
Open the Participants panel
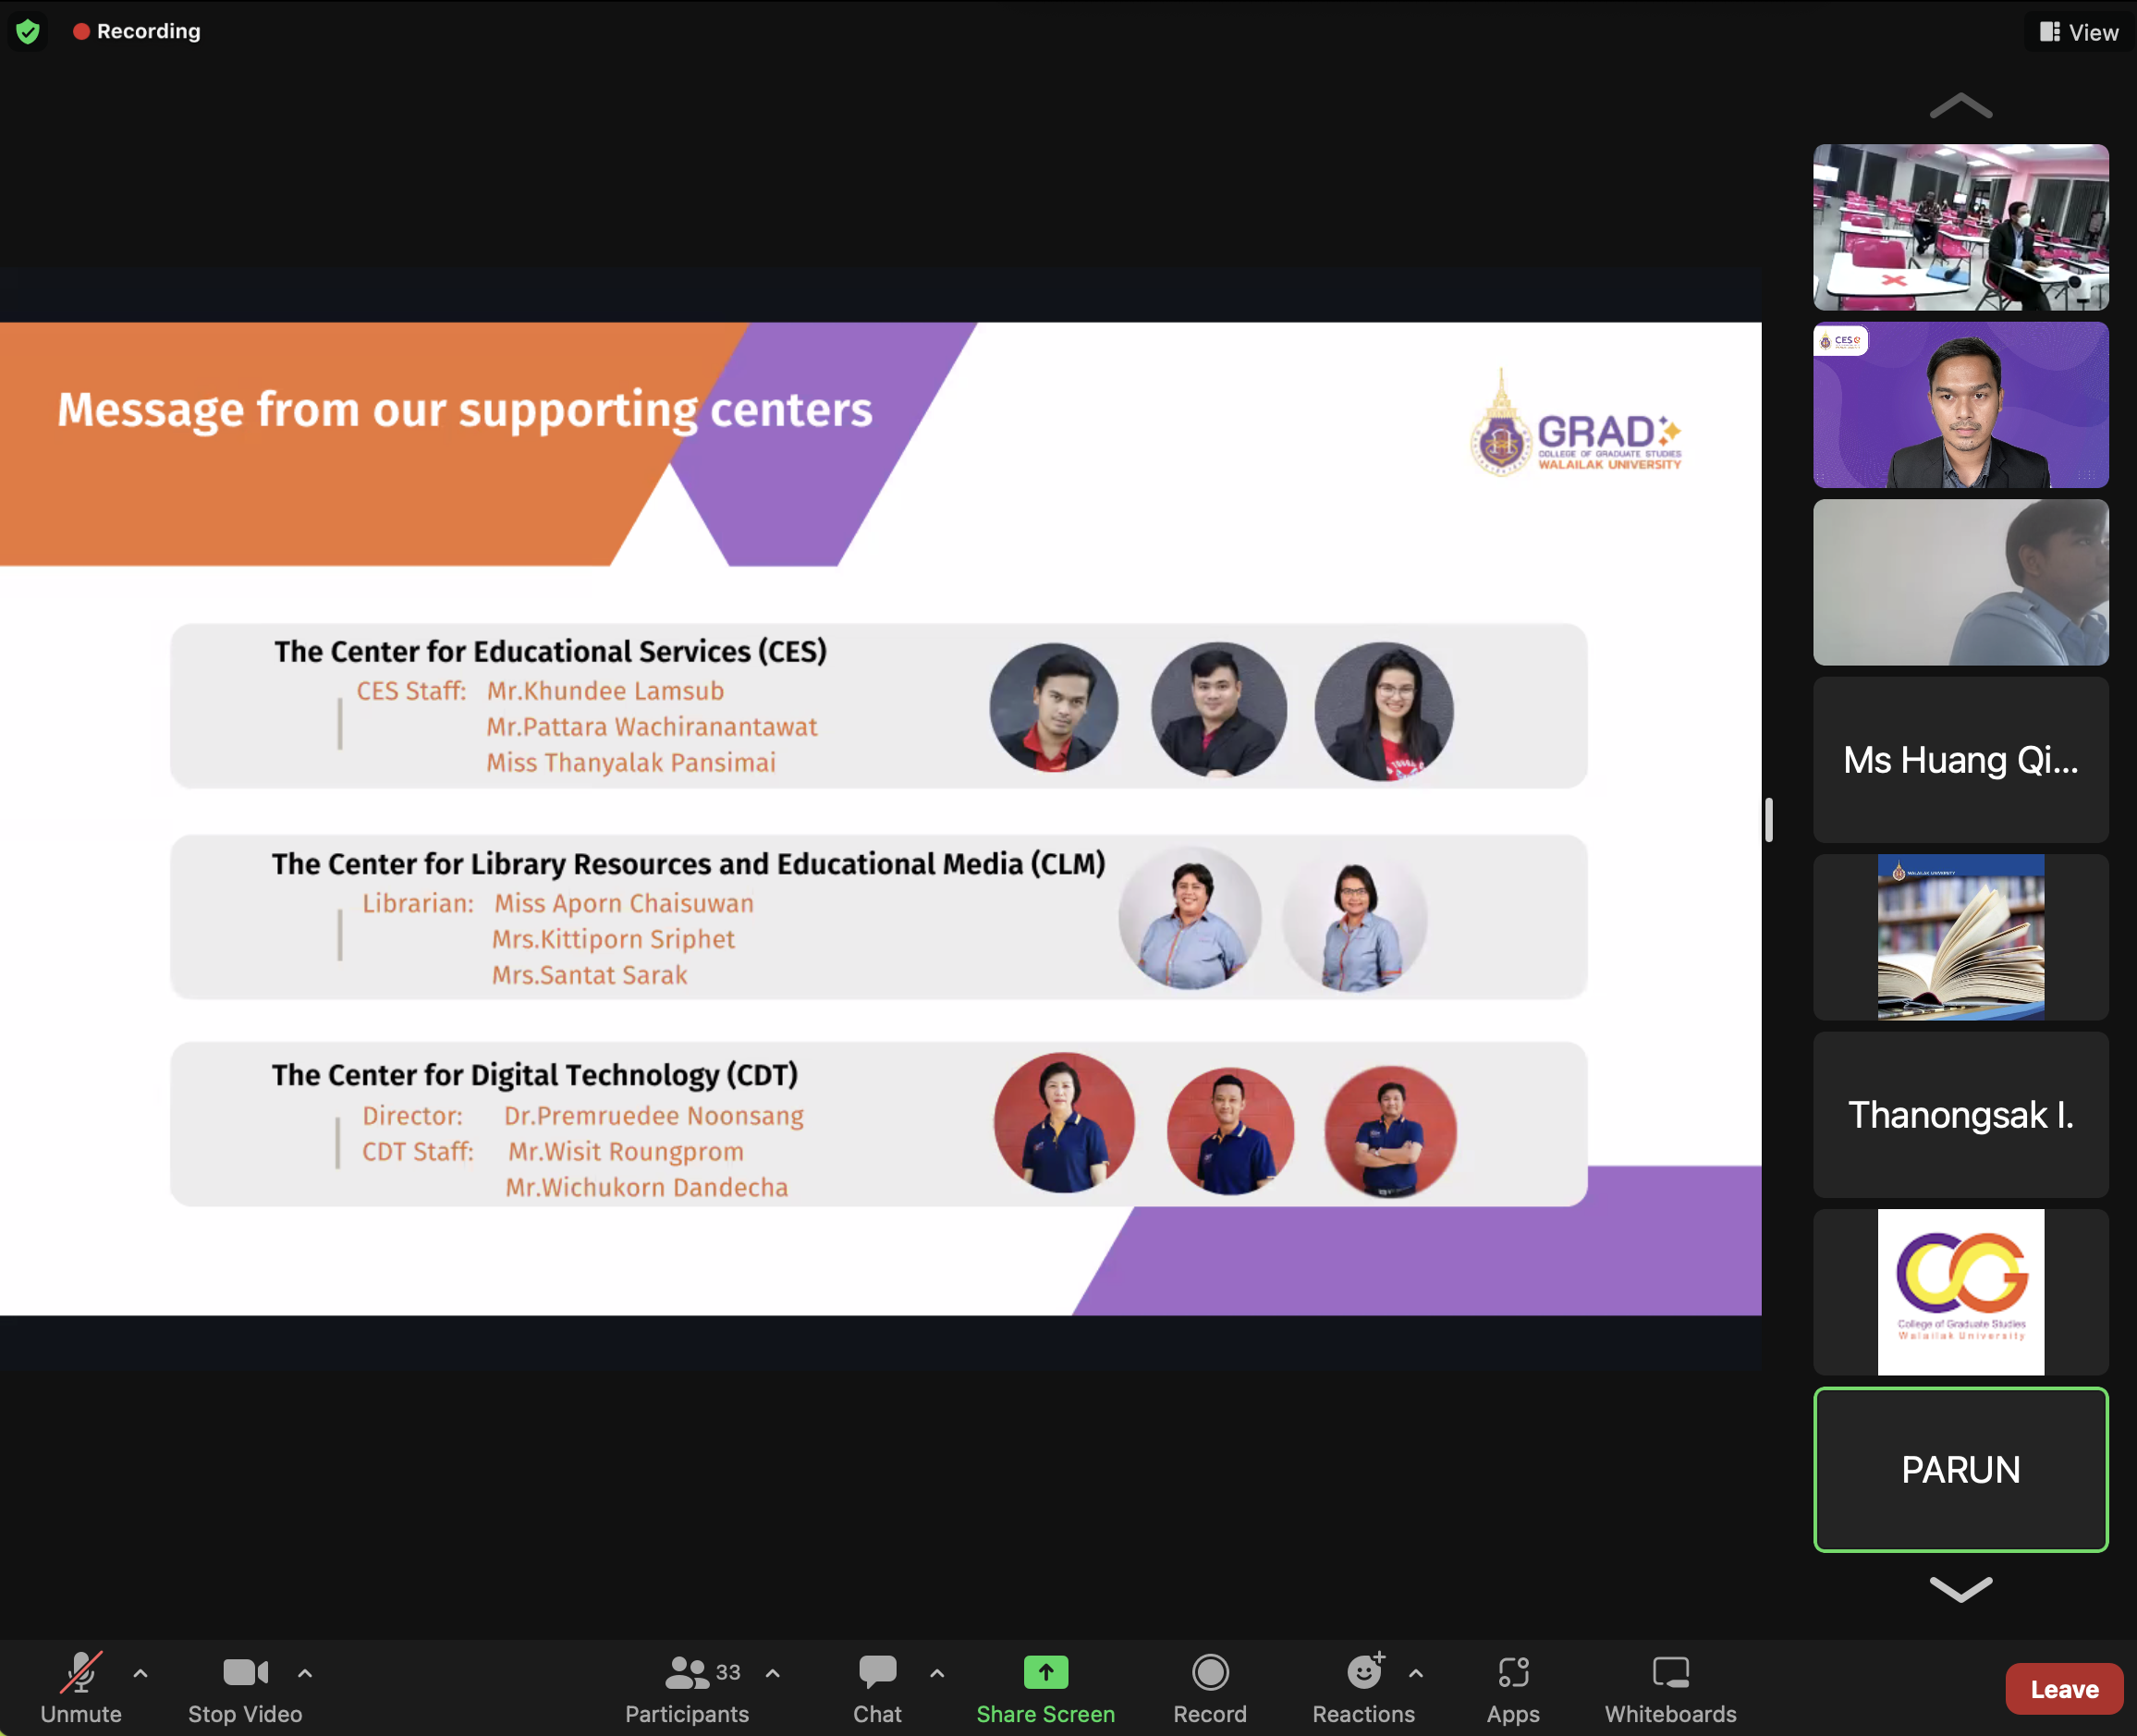pos(687,1688)
